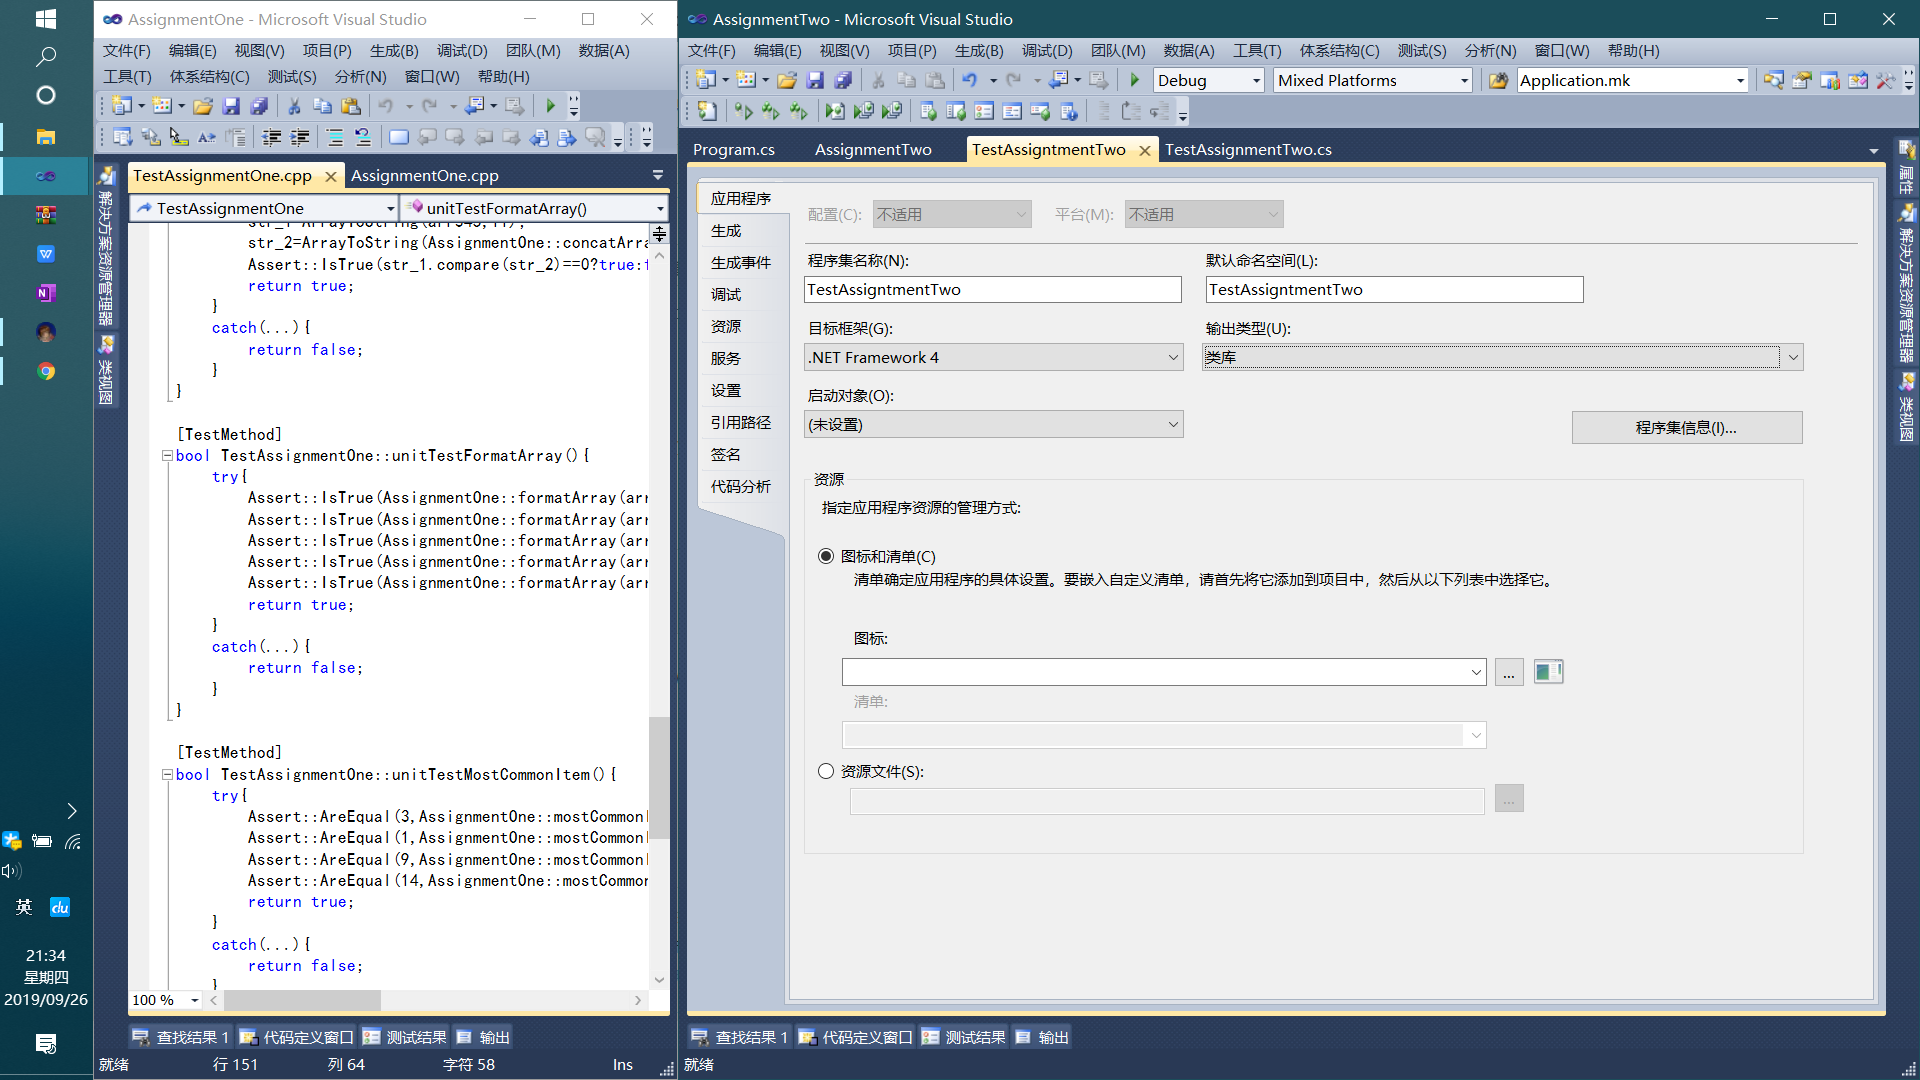Screen dimensions: 1920x1080
Task: Open 查找结果 1 panel in AssignmentOne
Action: [x=181, y=1037]
